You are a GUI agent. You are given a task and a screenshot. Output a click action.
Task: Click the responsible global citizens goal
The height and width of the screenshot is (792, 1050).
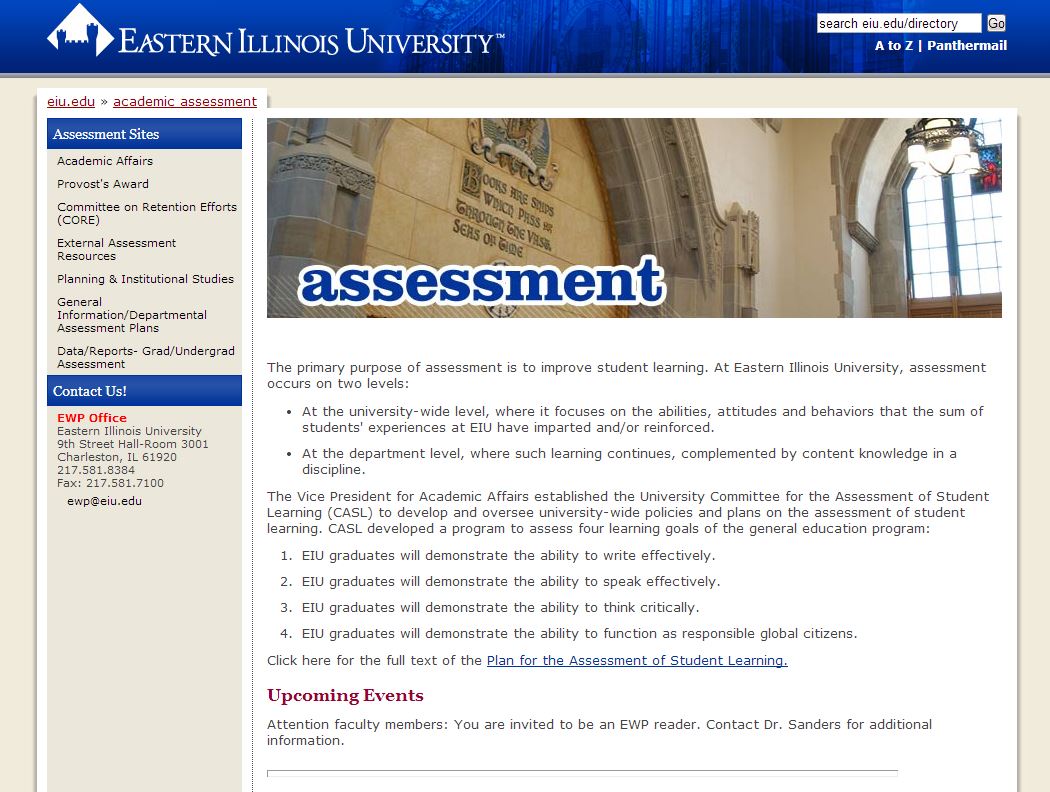point(579,634)
